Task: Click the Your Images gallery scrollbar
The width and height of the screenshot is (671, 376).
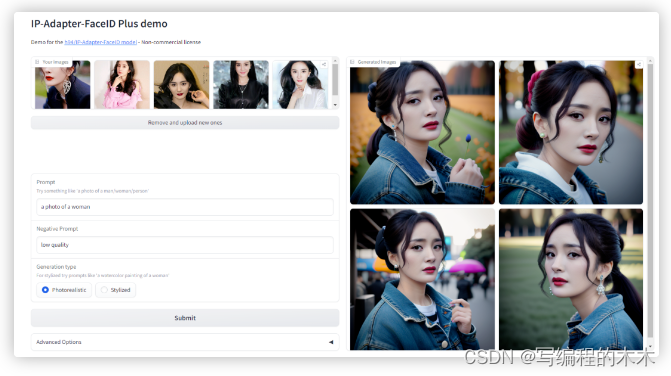Action: coord(335,80)
